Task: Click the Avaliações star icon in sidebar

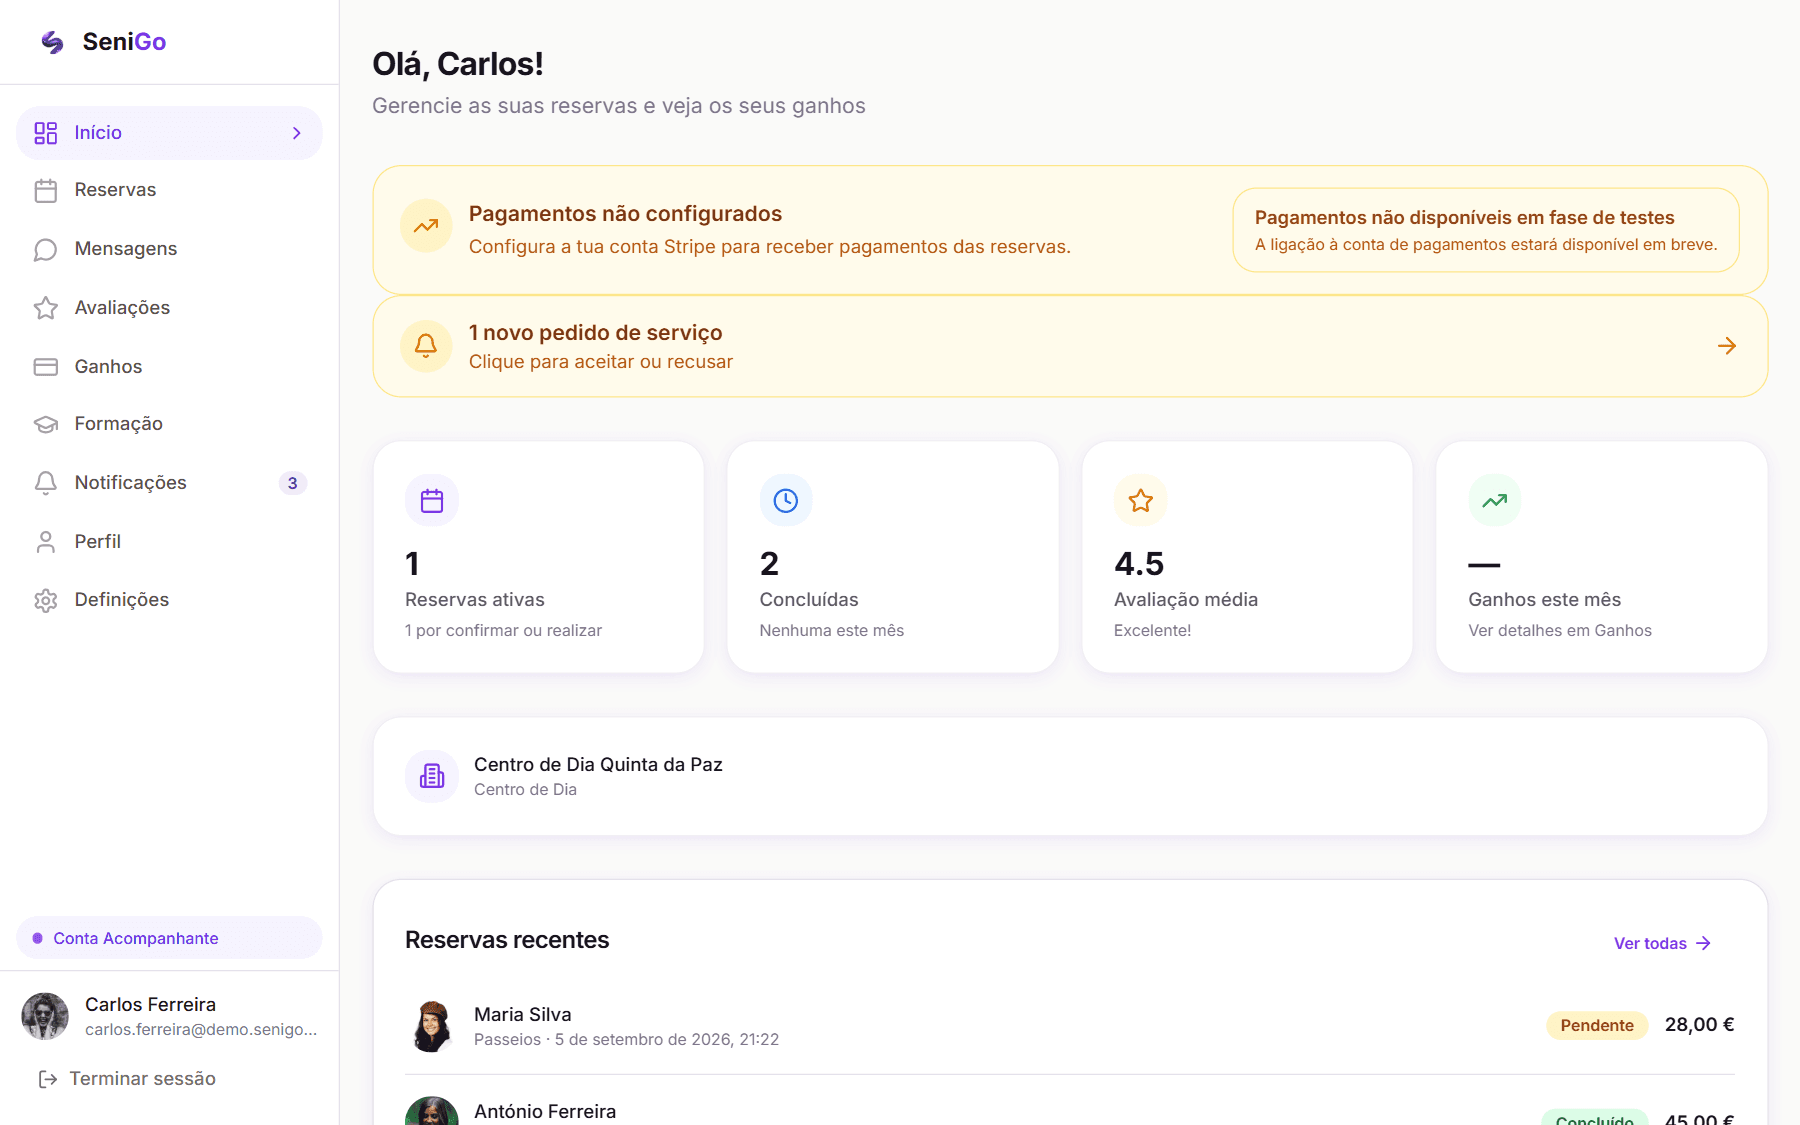Action: 46,308
